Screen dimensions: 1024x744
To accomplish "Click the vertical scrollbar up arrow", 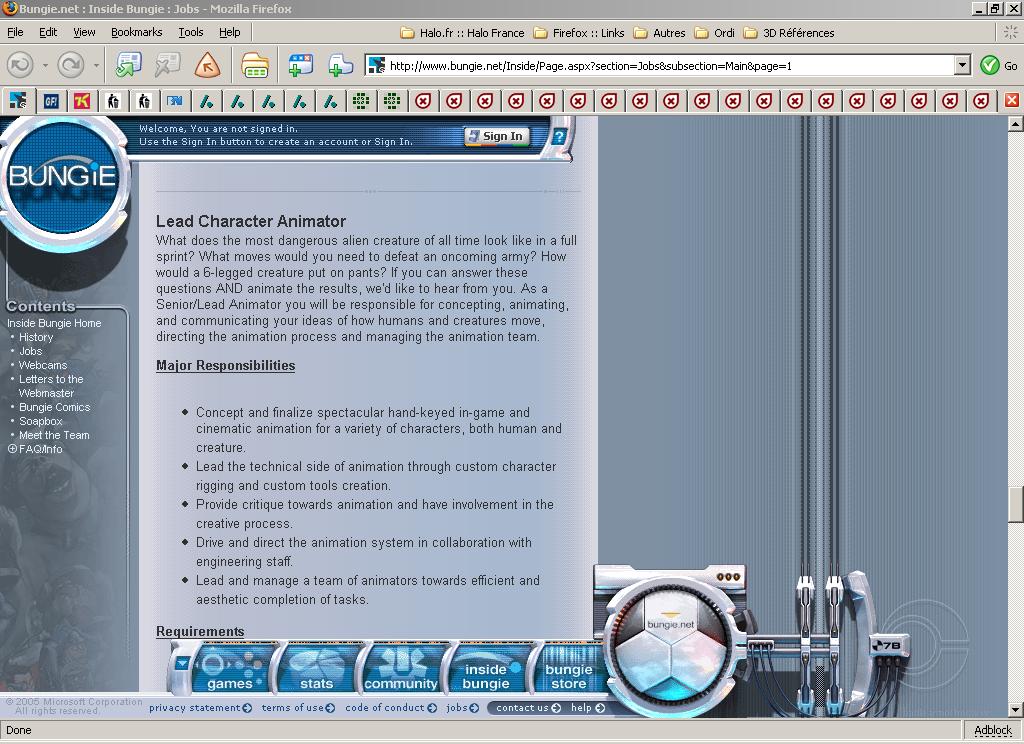I will [1016, 123].
